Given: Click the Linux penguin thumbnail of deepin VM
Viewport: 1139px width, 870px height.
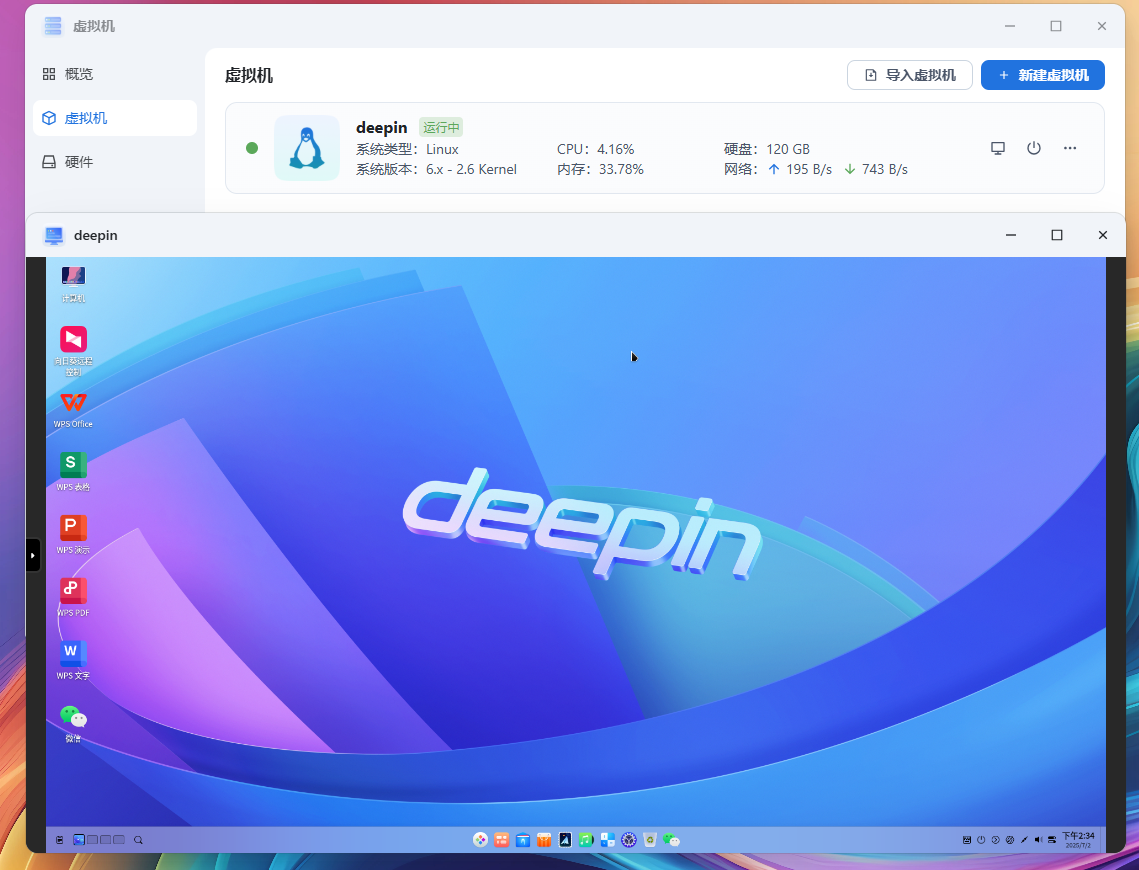Looking at the screenshot, I should pos(307,148).
